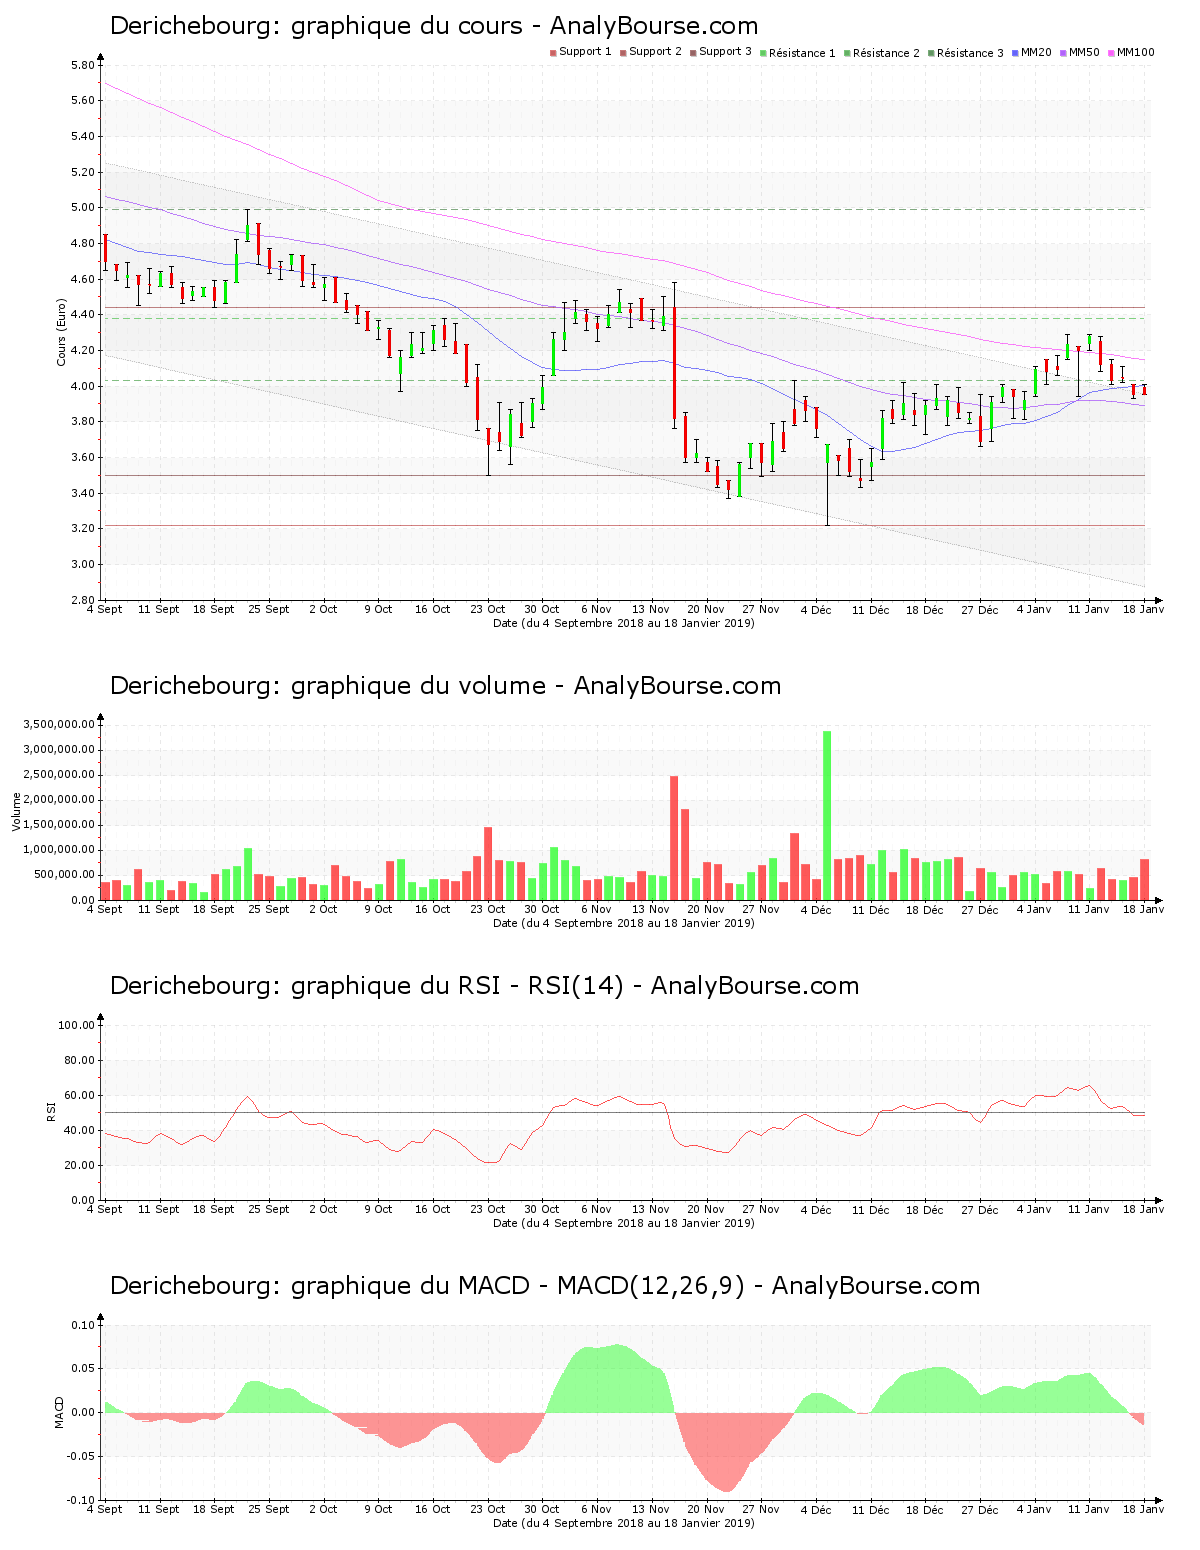Click '11 Janv' on the RSI chart axis

point(1089,1209)
